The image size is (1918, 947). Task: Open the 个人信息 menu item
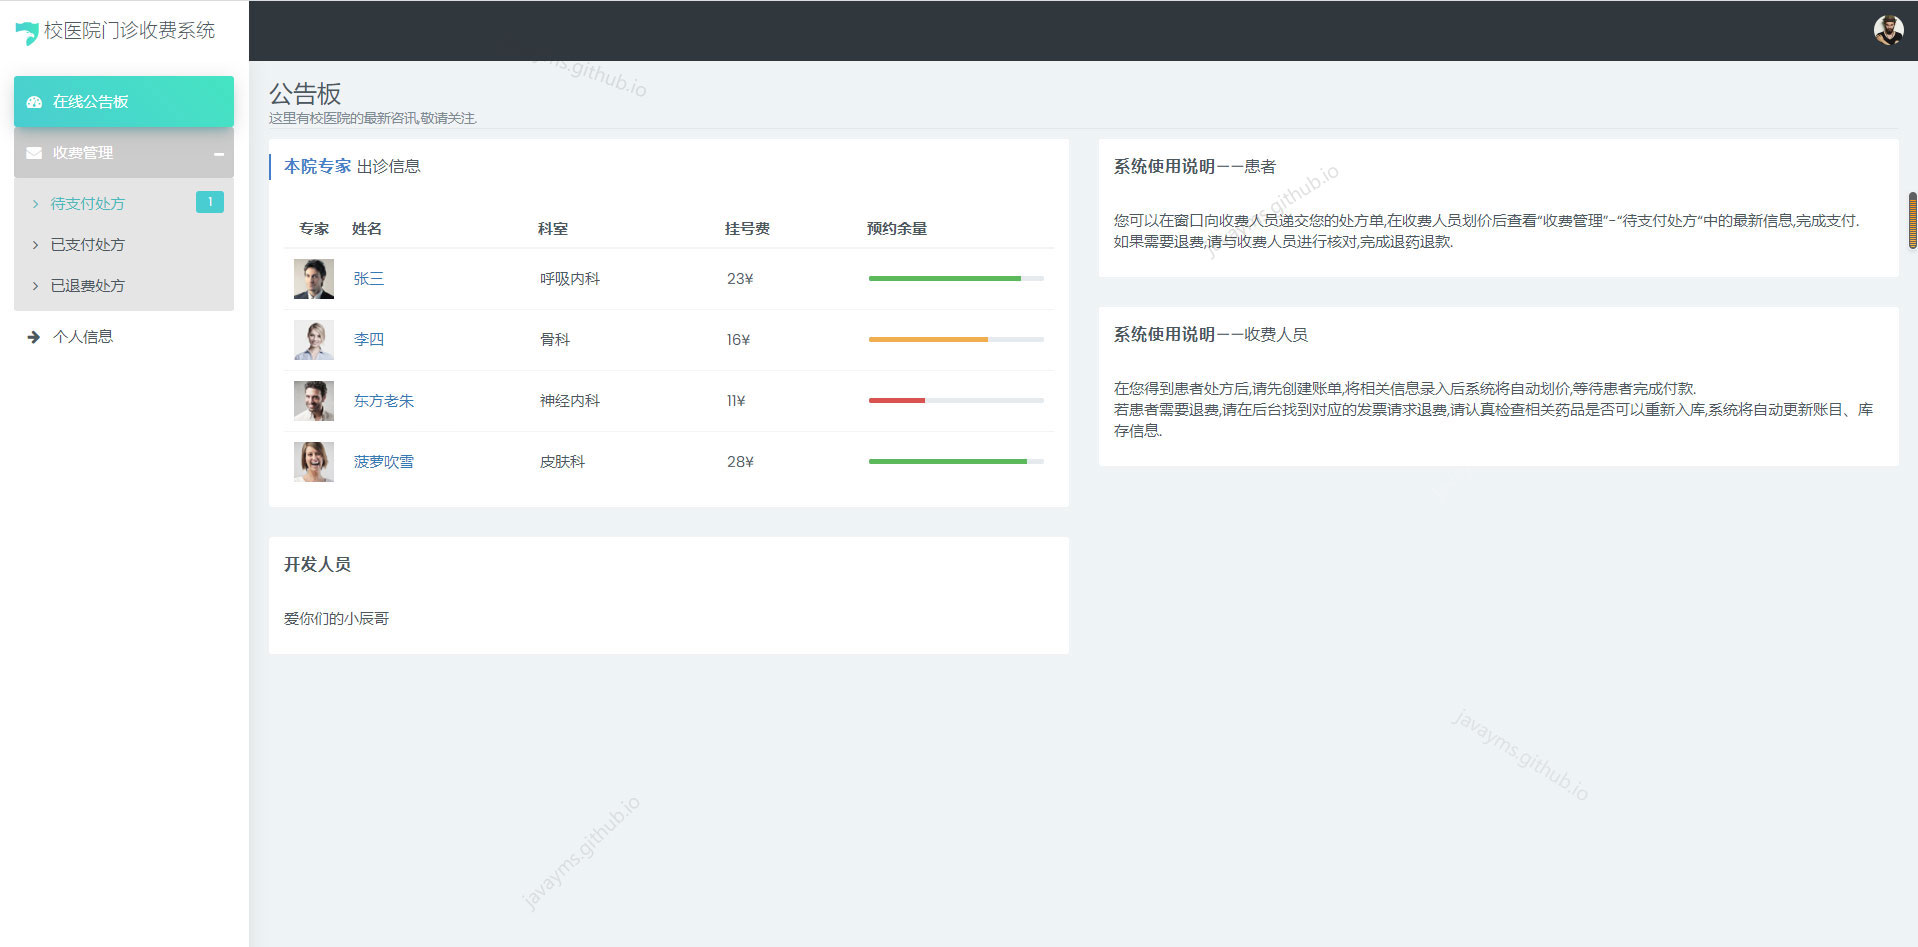[x=85, y=337]
